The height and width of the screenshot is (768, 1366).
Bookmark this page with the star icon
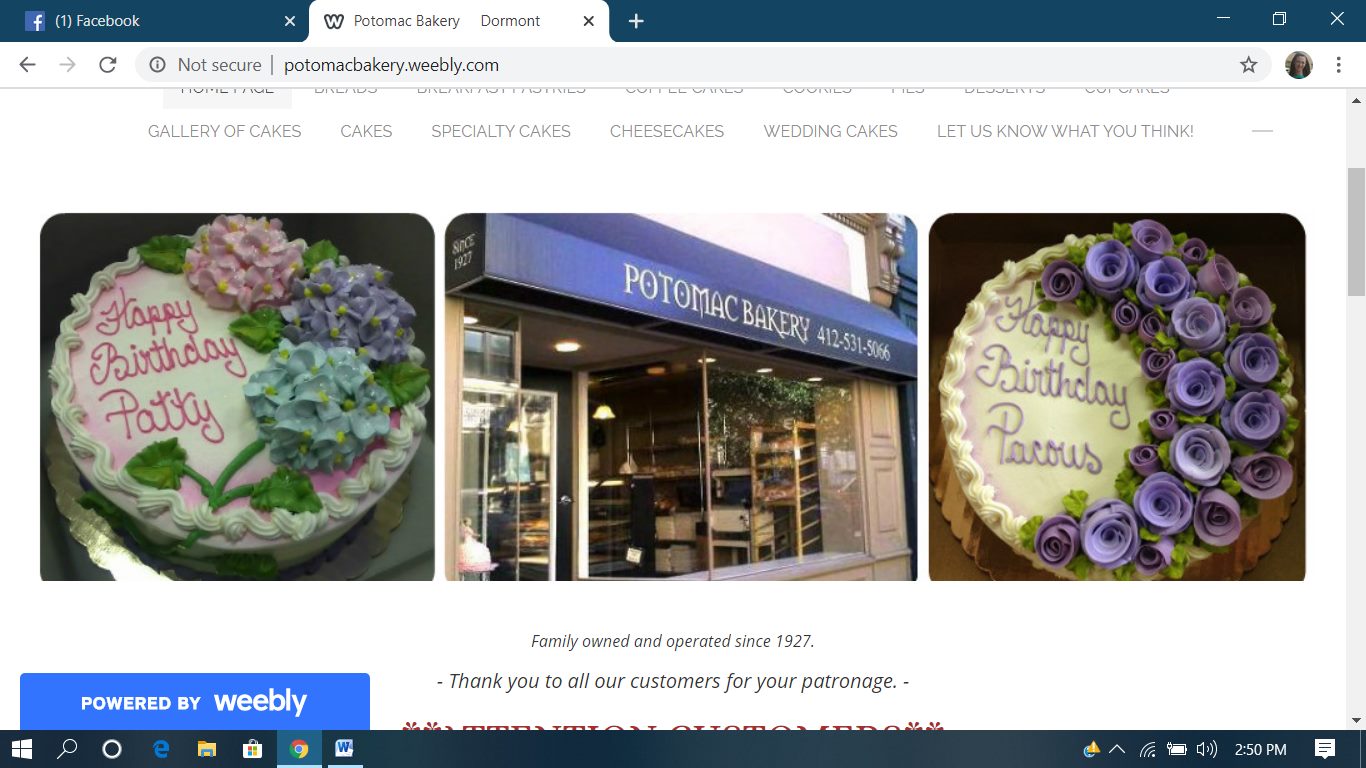coord(1248,65)
